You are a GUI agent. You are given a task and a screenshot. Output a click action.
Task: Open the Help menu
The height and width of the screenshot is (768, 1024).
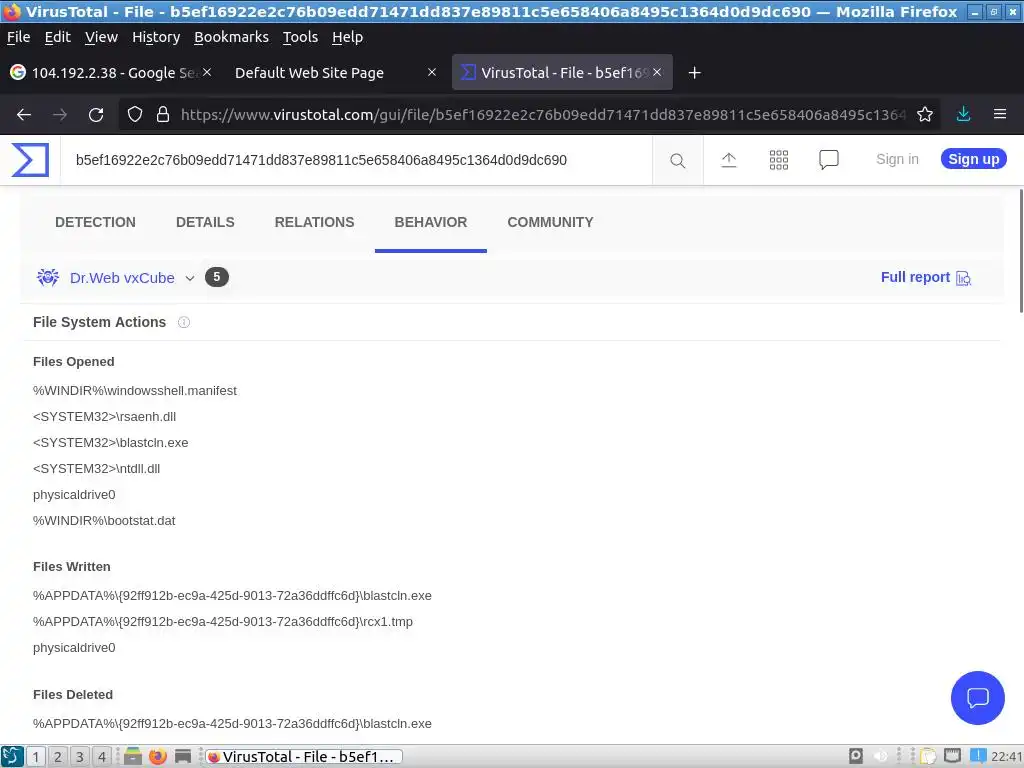pyautogui.click(x=347, y=37)
